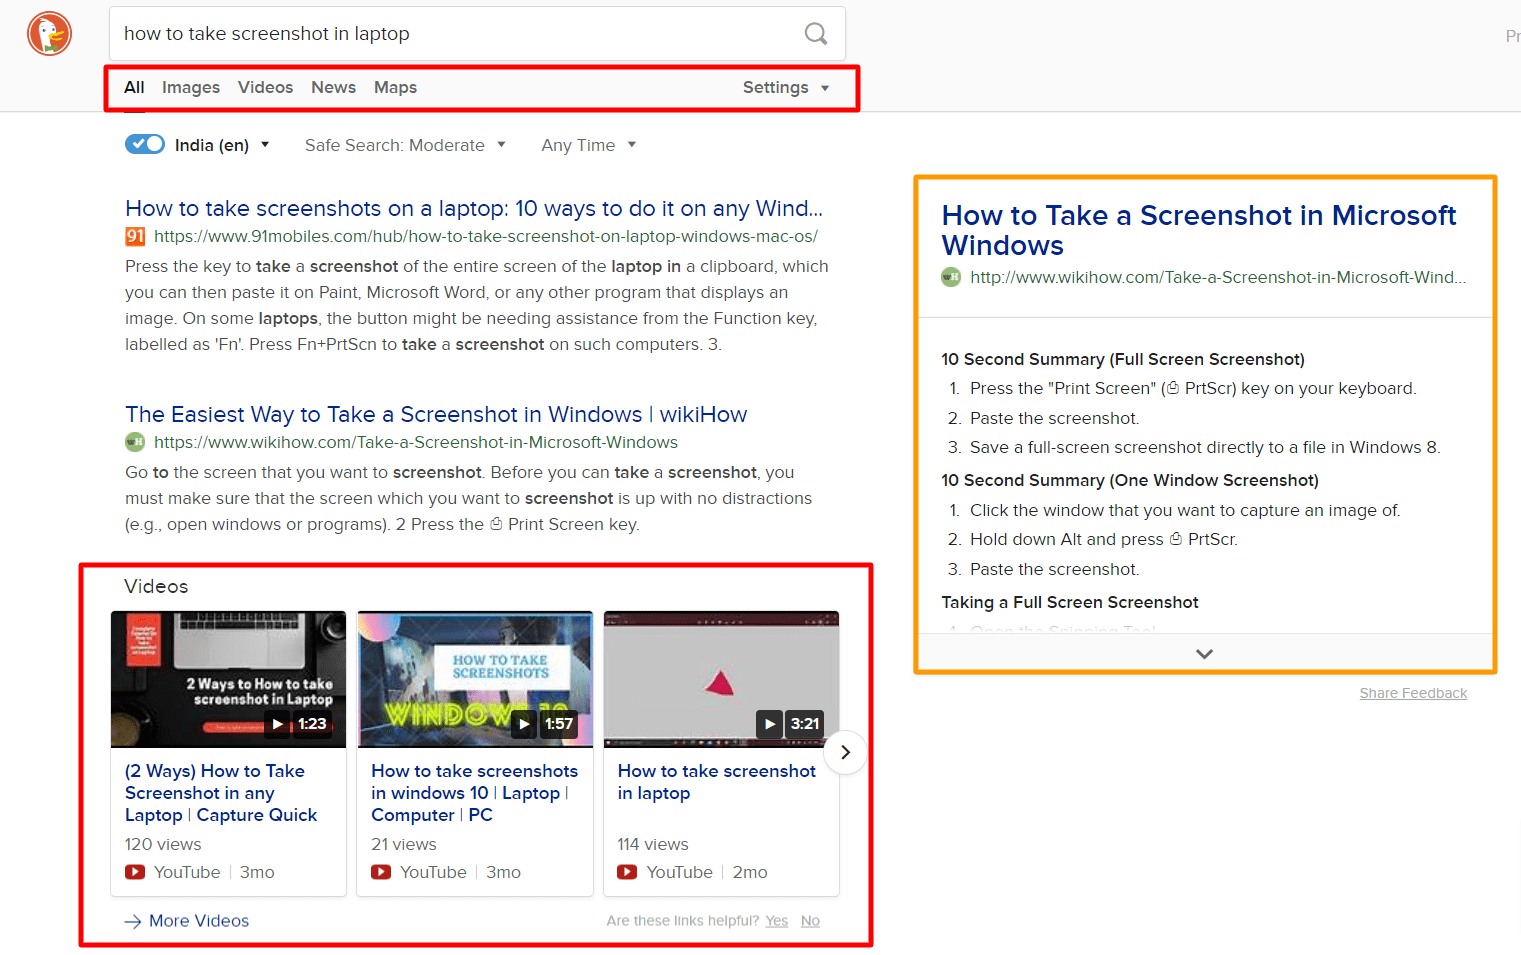Click the '2 Ways' laptop video thumbnail
This screenshot has width=1521, height=955.
point(228,679)
